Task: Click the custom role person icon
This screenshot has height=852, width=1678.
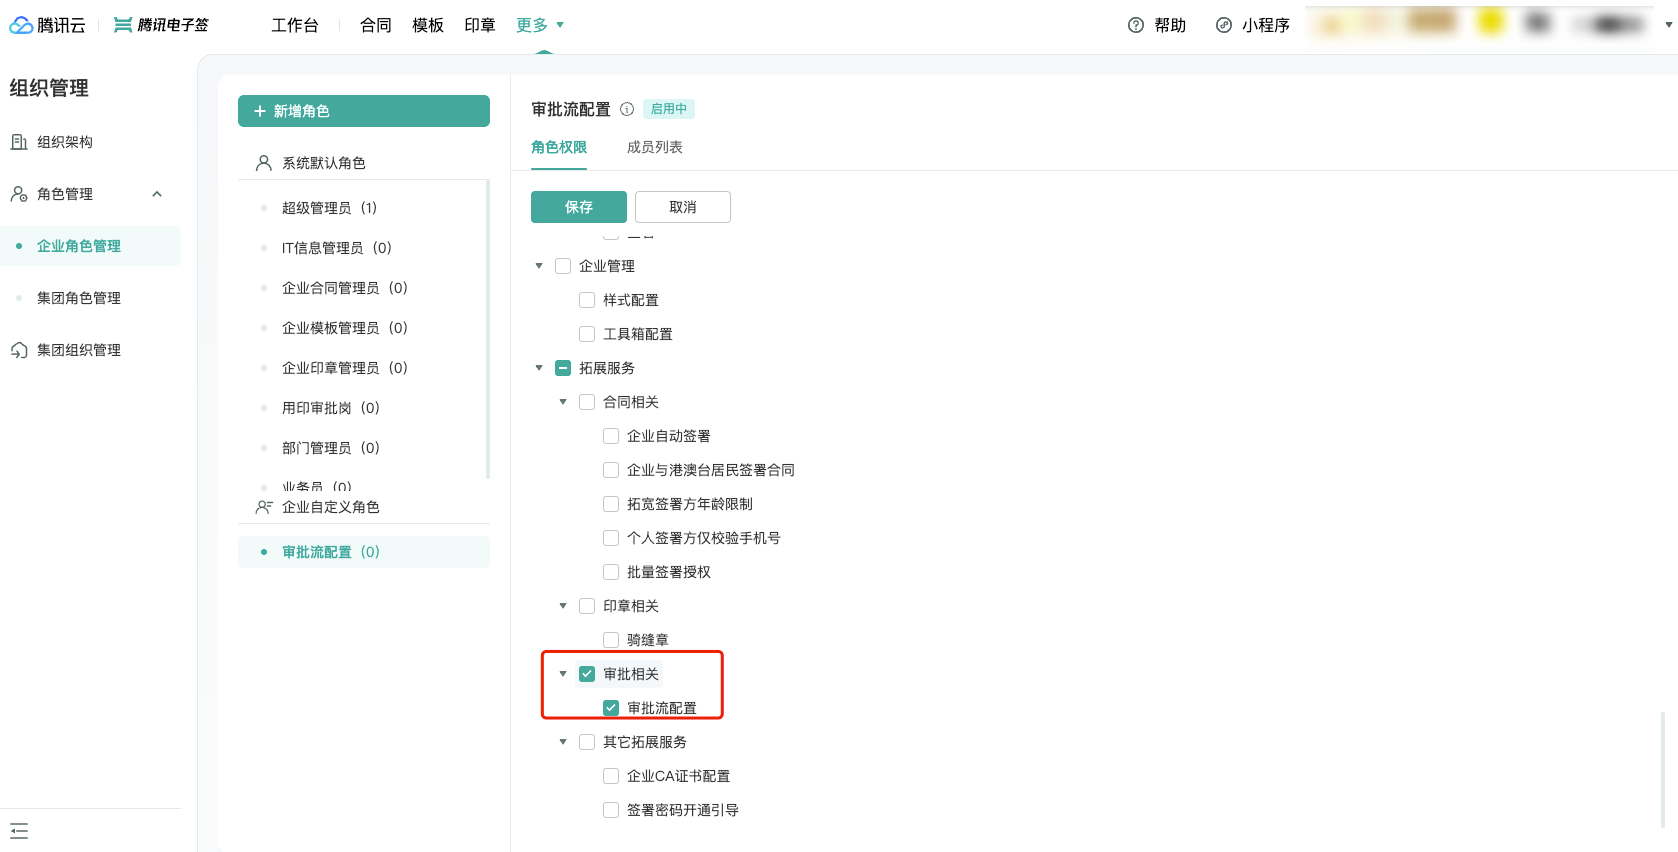Action: click(264, 507)
